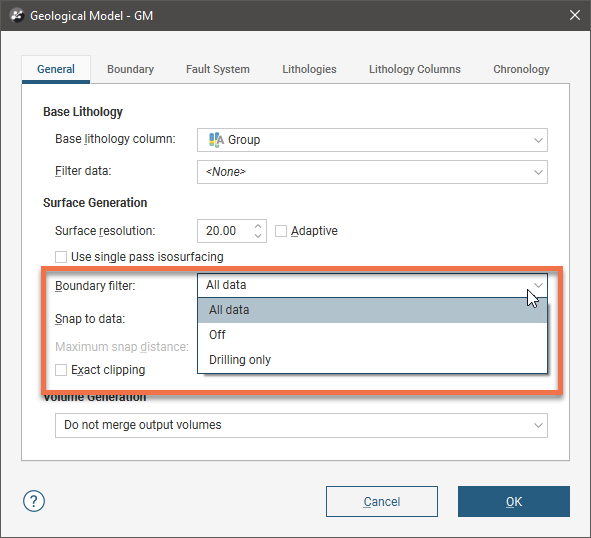Screen dimensions: 591x538
Task: Open the volume merge options dropdown
Action: [x=301, y=425]
